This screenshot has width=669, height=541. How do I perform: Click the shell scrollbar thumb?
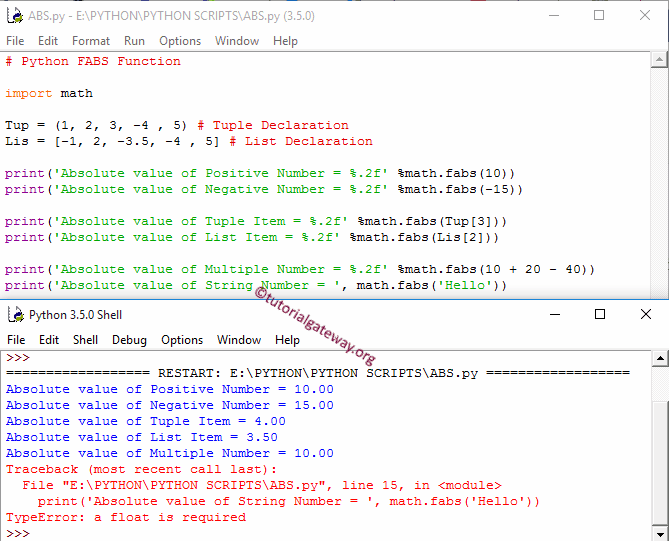pyautogui.click(x=660, y=463)
